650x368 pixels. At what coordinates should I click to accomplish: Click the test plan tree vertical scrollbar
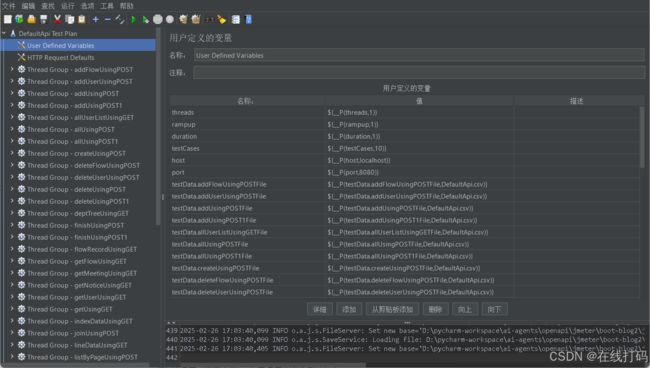pos(158,126)
